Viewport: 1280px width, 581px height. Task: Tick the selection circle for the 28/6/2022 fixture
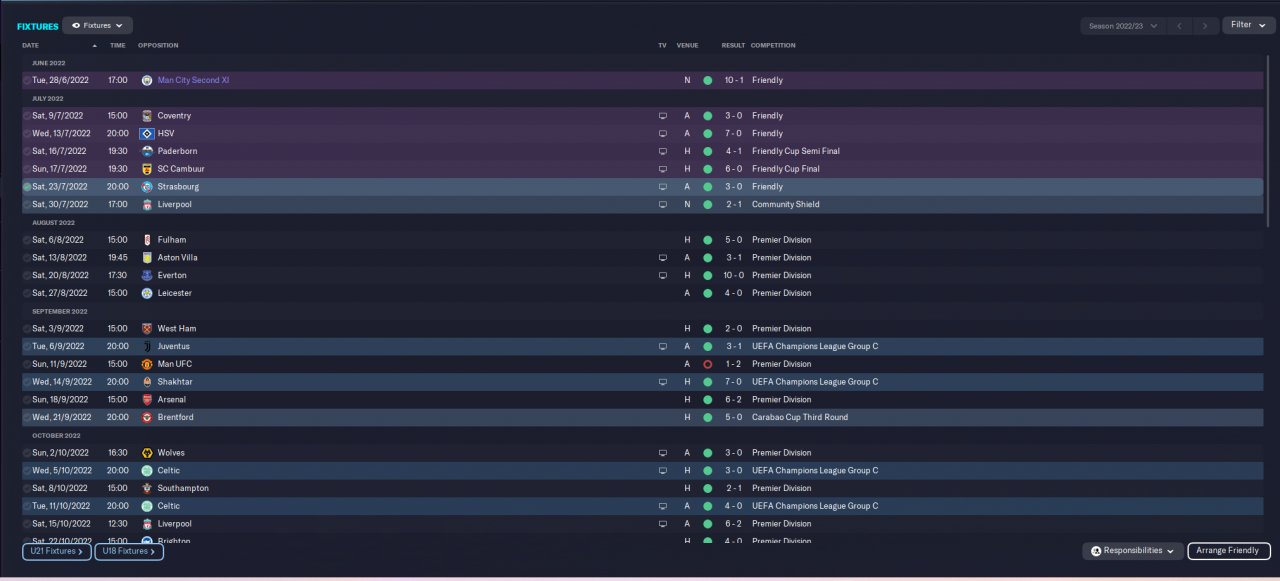pos(27,80)
